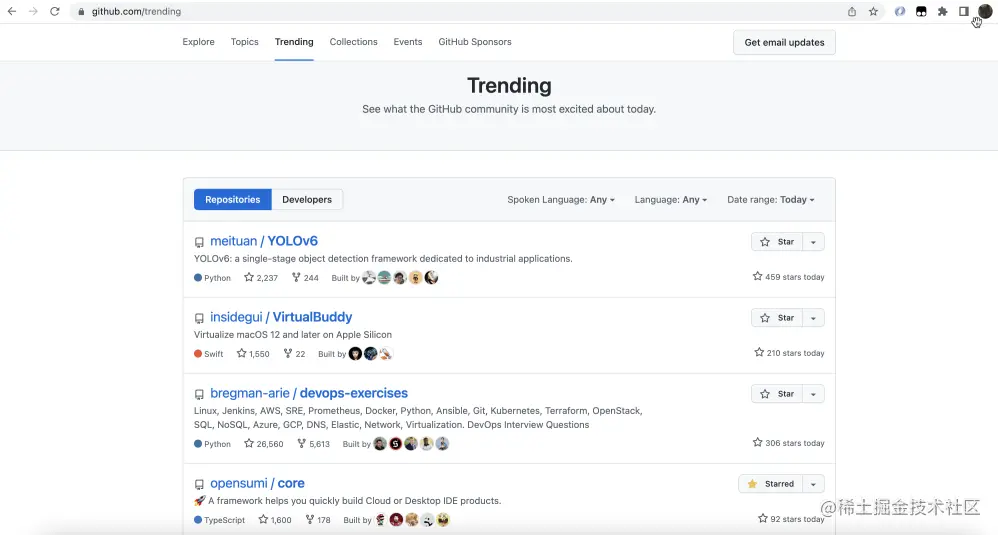
Task: Click the repo icon beside insidegui / VirtualBuddy
Action: [x=199, y=318]
